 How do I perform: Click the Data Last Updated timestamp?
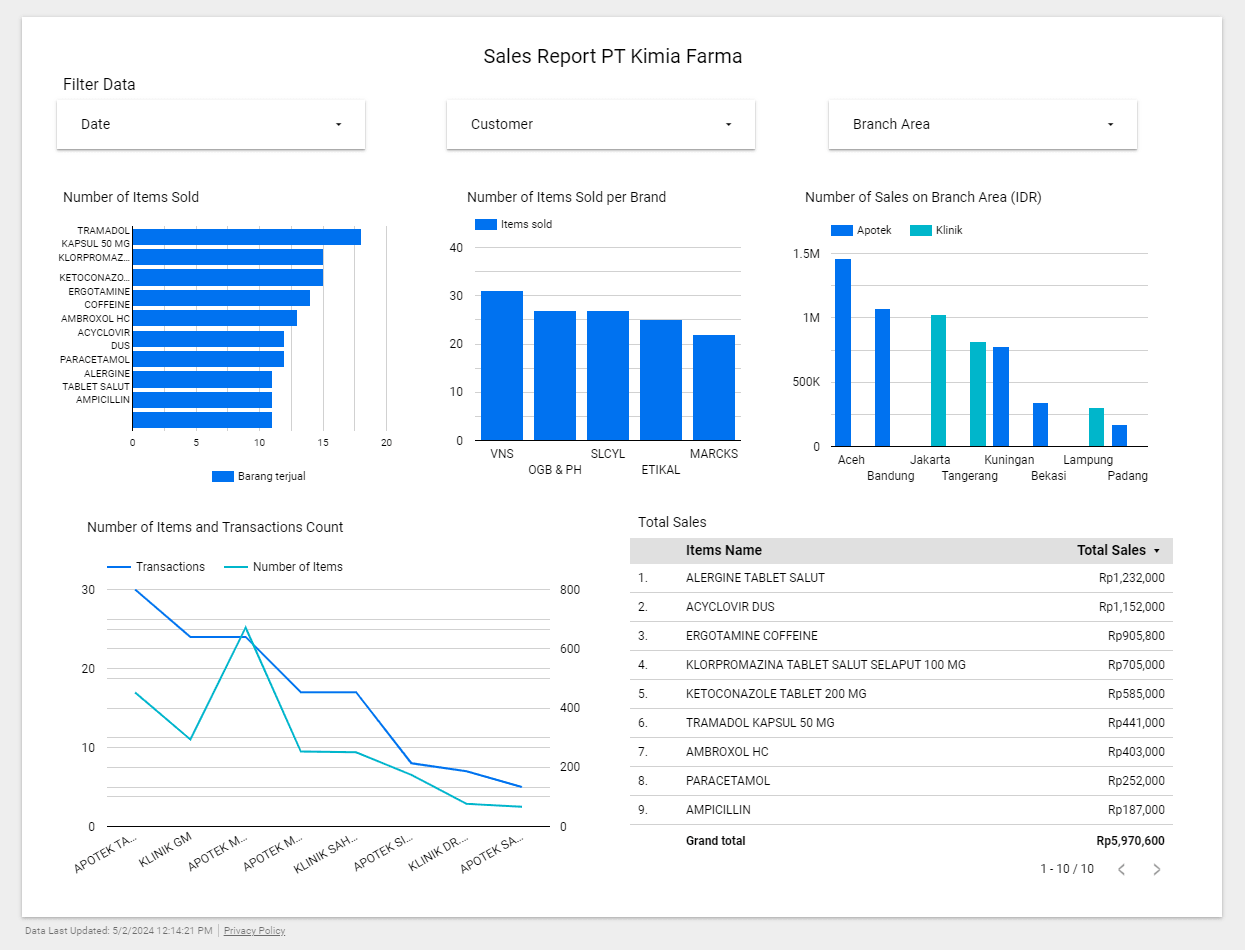pyautogui.click(x=119, y=931)
